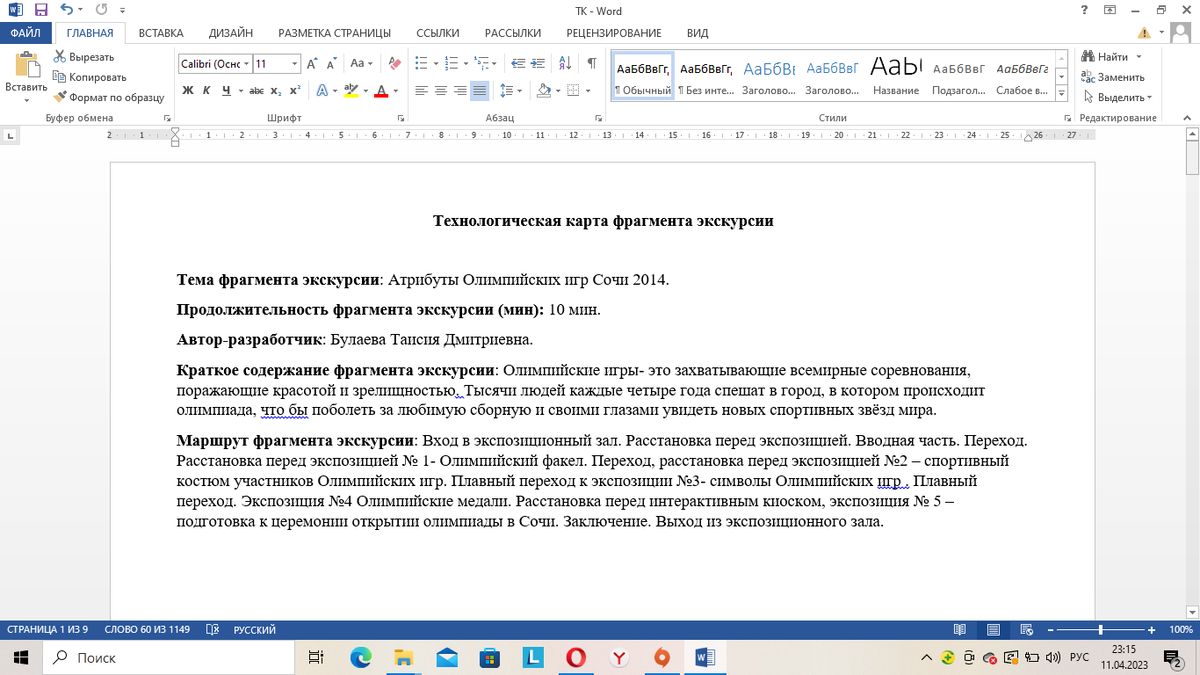Click the word count СЛОВО 60 ИЗ 1149
Viewport: 1200px width, 675px height.
coord(147,630)
